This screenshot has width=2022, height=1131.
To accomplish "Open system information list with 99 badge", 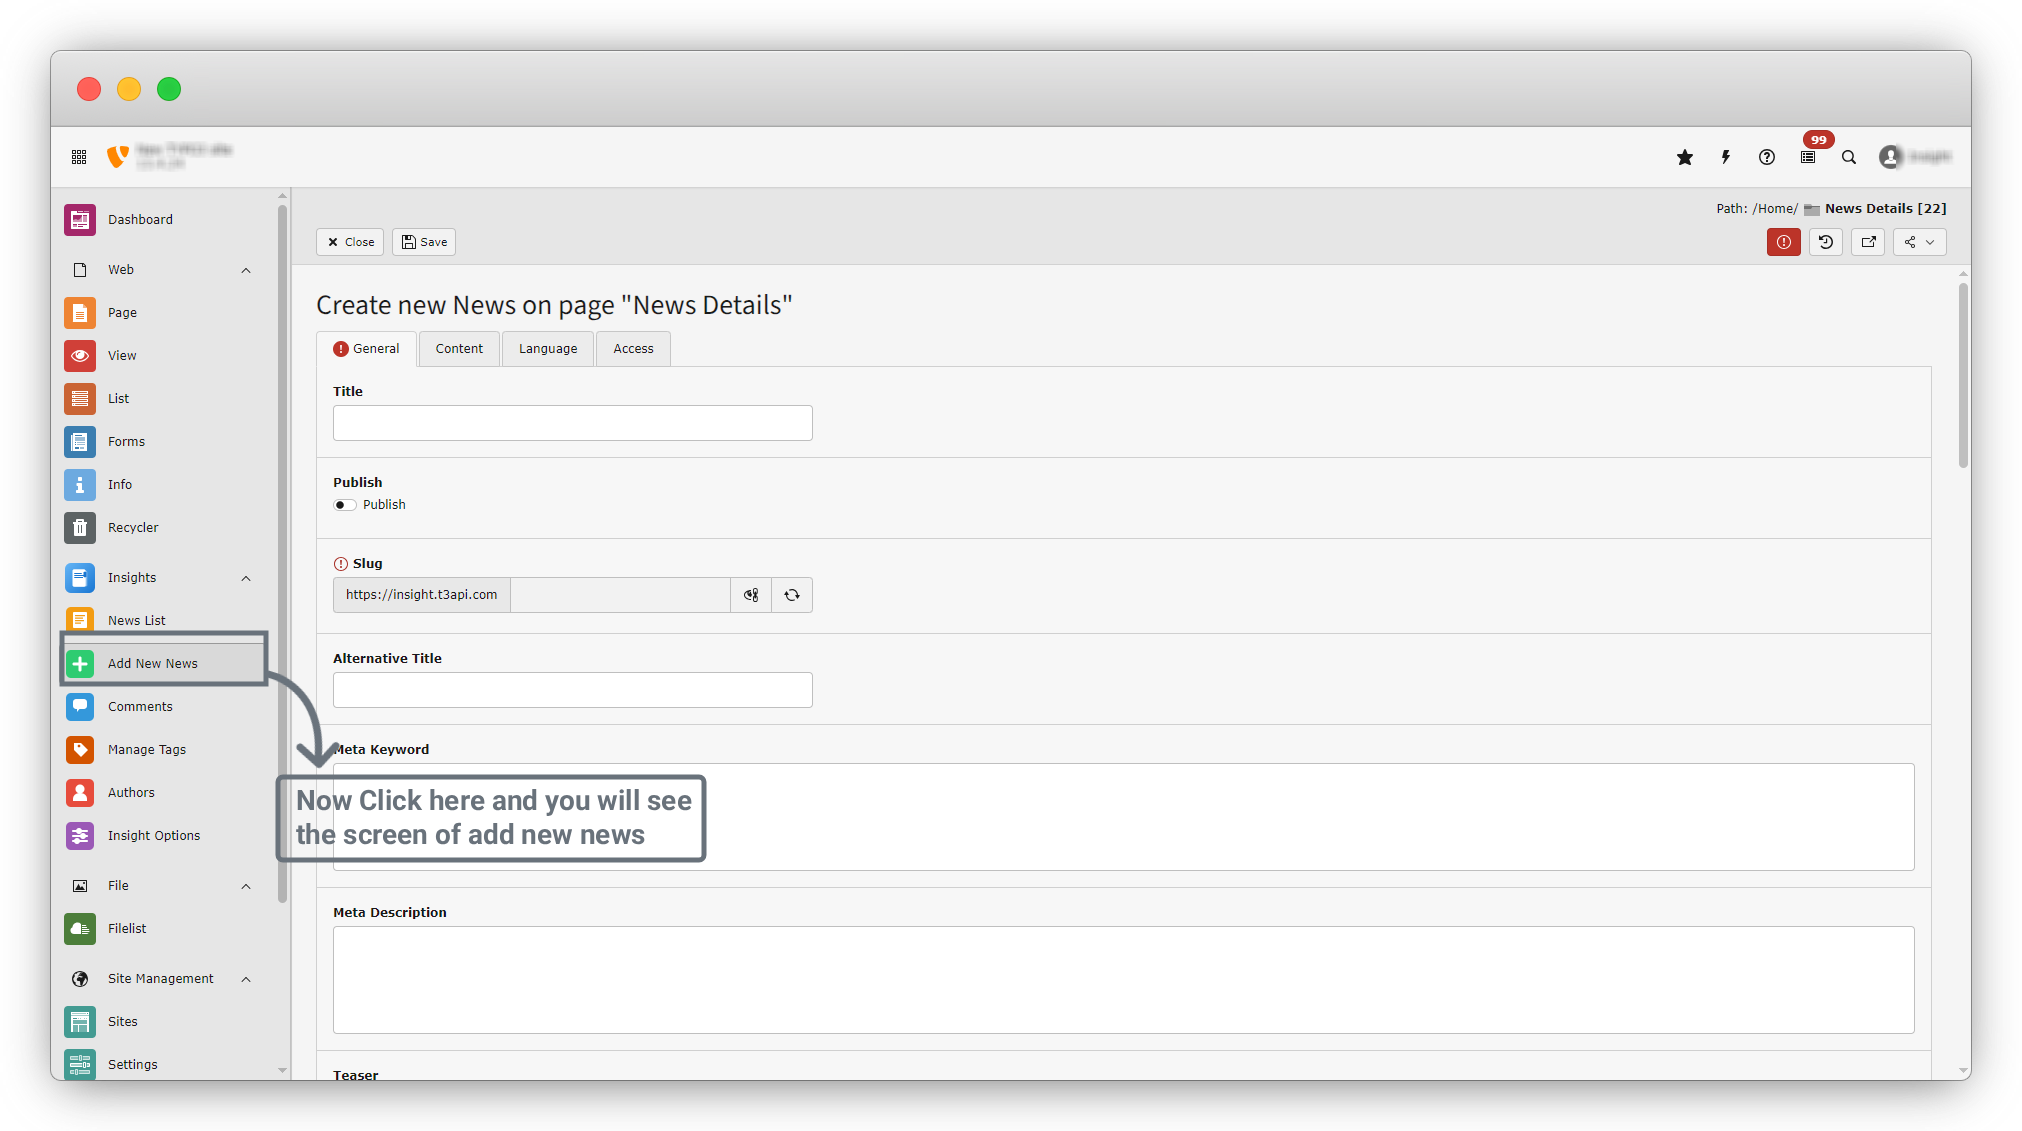I will tap(1808, 157).
